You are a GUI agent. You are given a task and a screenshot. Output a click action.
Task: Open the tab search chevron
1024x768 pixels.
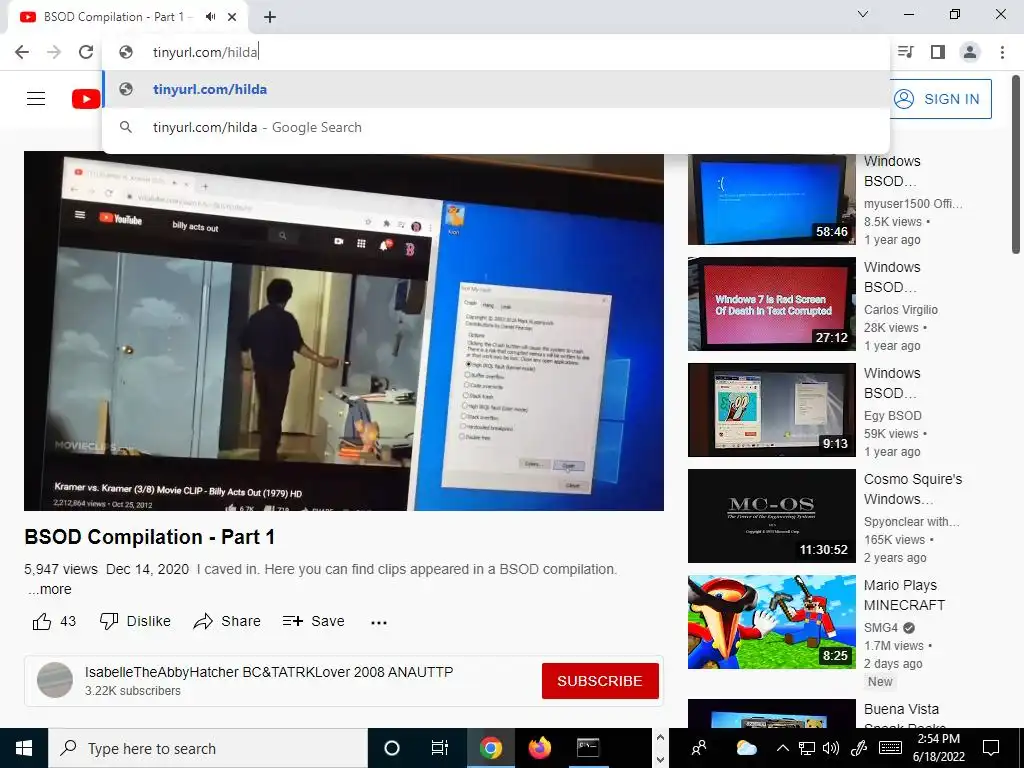[863, 14]
